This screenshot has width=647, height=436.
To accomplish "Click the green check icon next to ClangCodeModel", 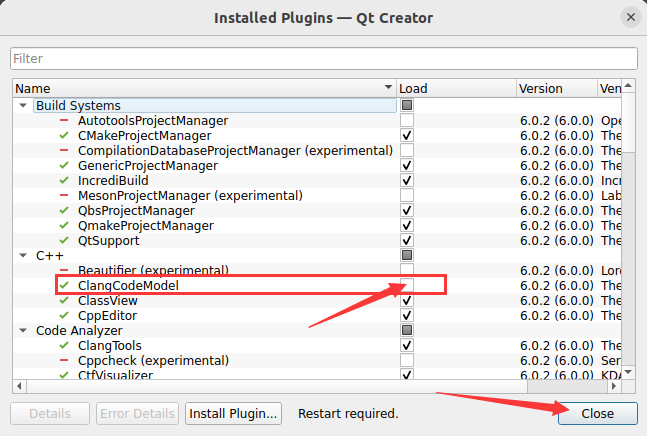I will click(64, 285).
